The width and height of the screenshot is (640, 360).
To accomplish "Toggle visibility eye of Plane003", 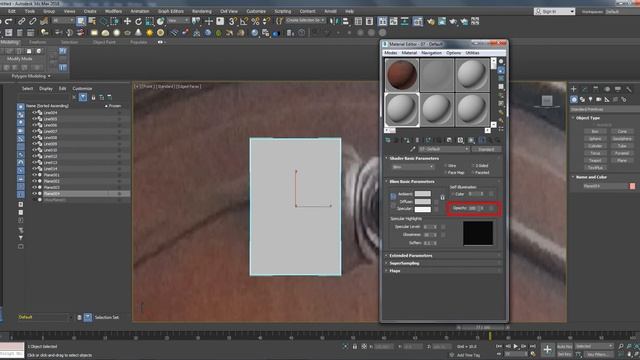I will click(34, 187).
